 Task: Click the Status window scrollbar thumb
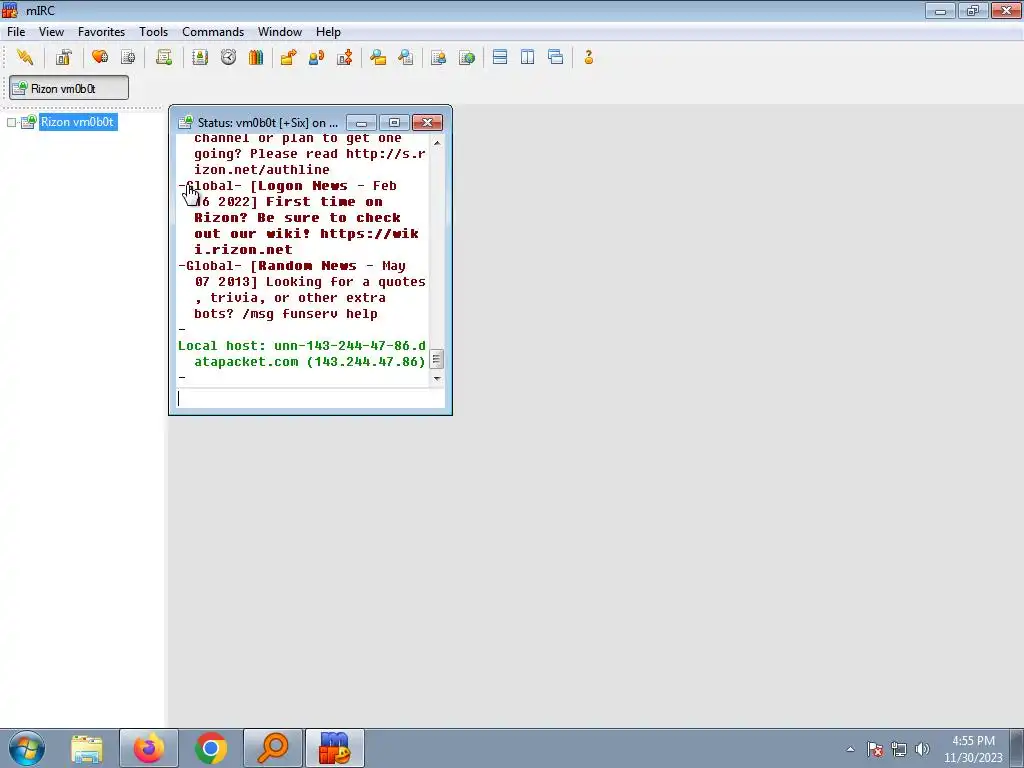point(437,359)
